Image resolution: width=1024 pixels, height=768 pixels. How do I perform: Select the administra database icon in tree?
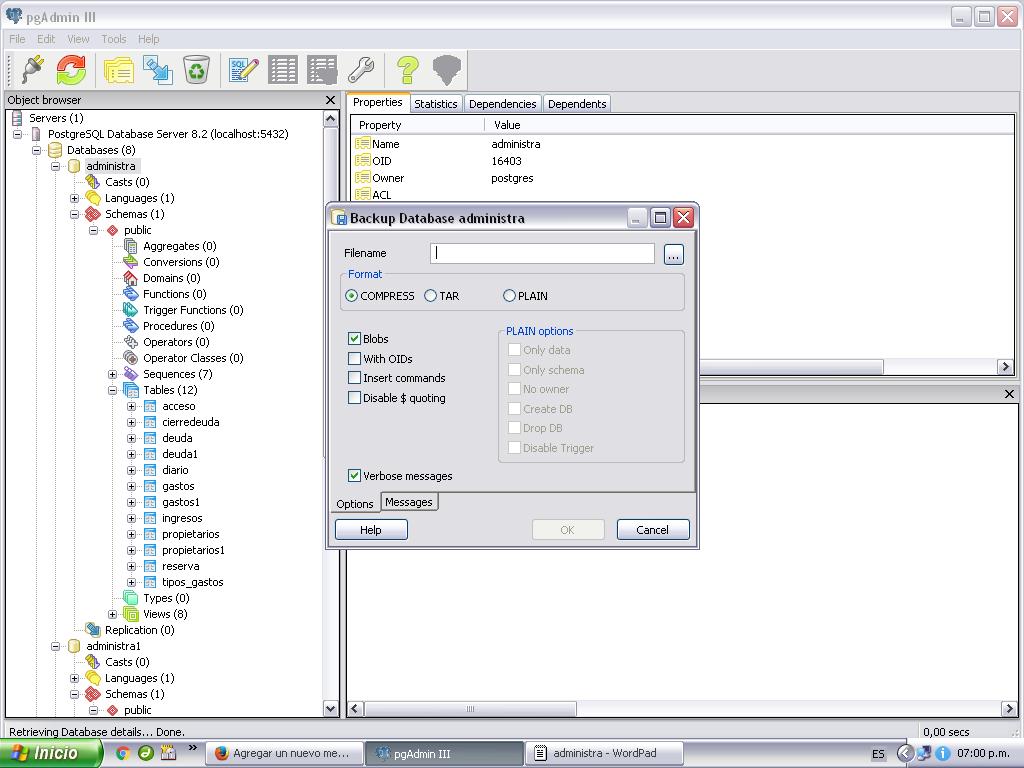click(74, 166)
